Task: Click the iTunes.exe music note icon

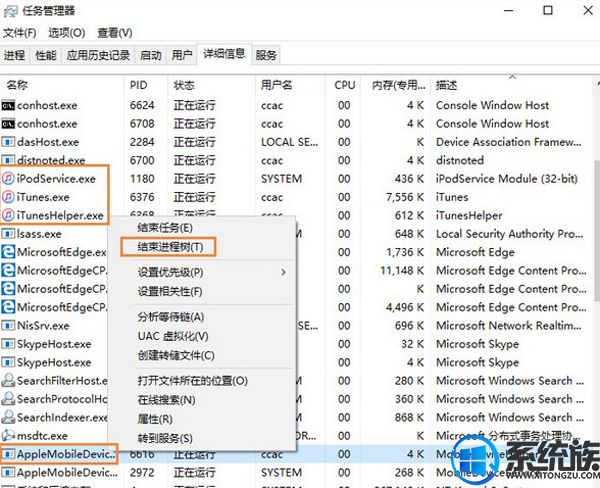Action: tap(8, 197)
